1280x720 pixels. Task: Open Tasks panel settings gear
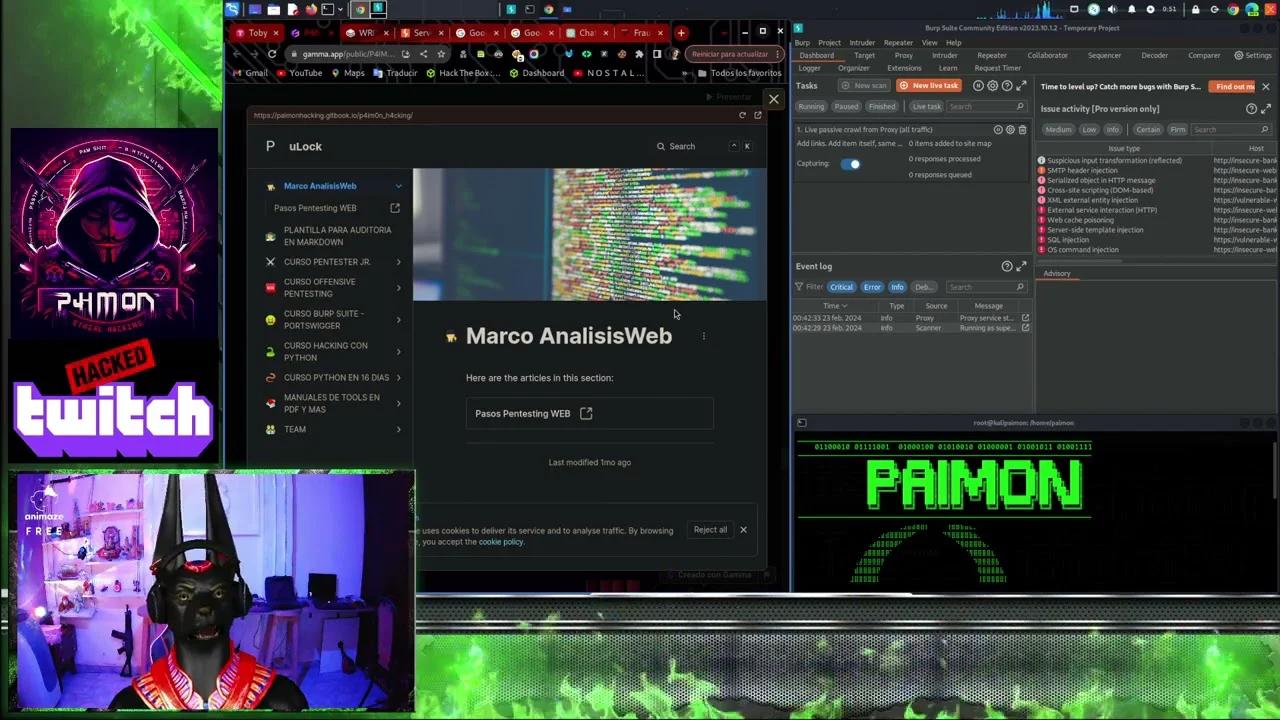coord(993,86)
